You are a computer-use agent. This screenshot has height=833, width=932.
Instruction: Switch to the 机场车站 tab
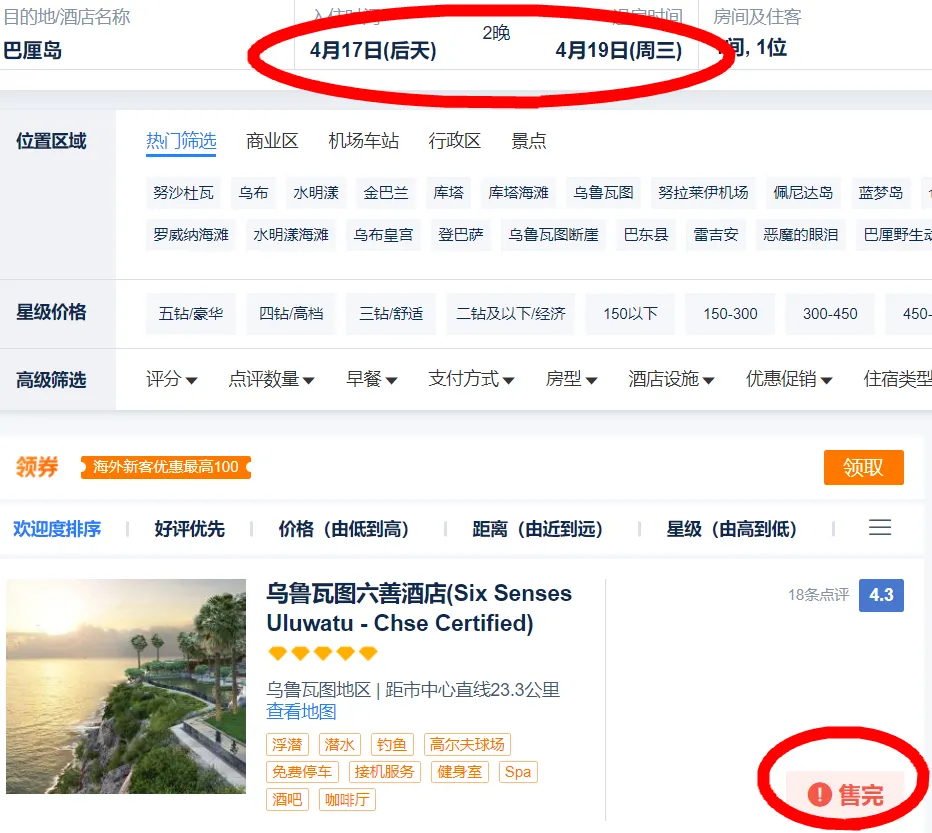coord(363,141)
